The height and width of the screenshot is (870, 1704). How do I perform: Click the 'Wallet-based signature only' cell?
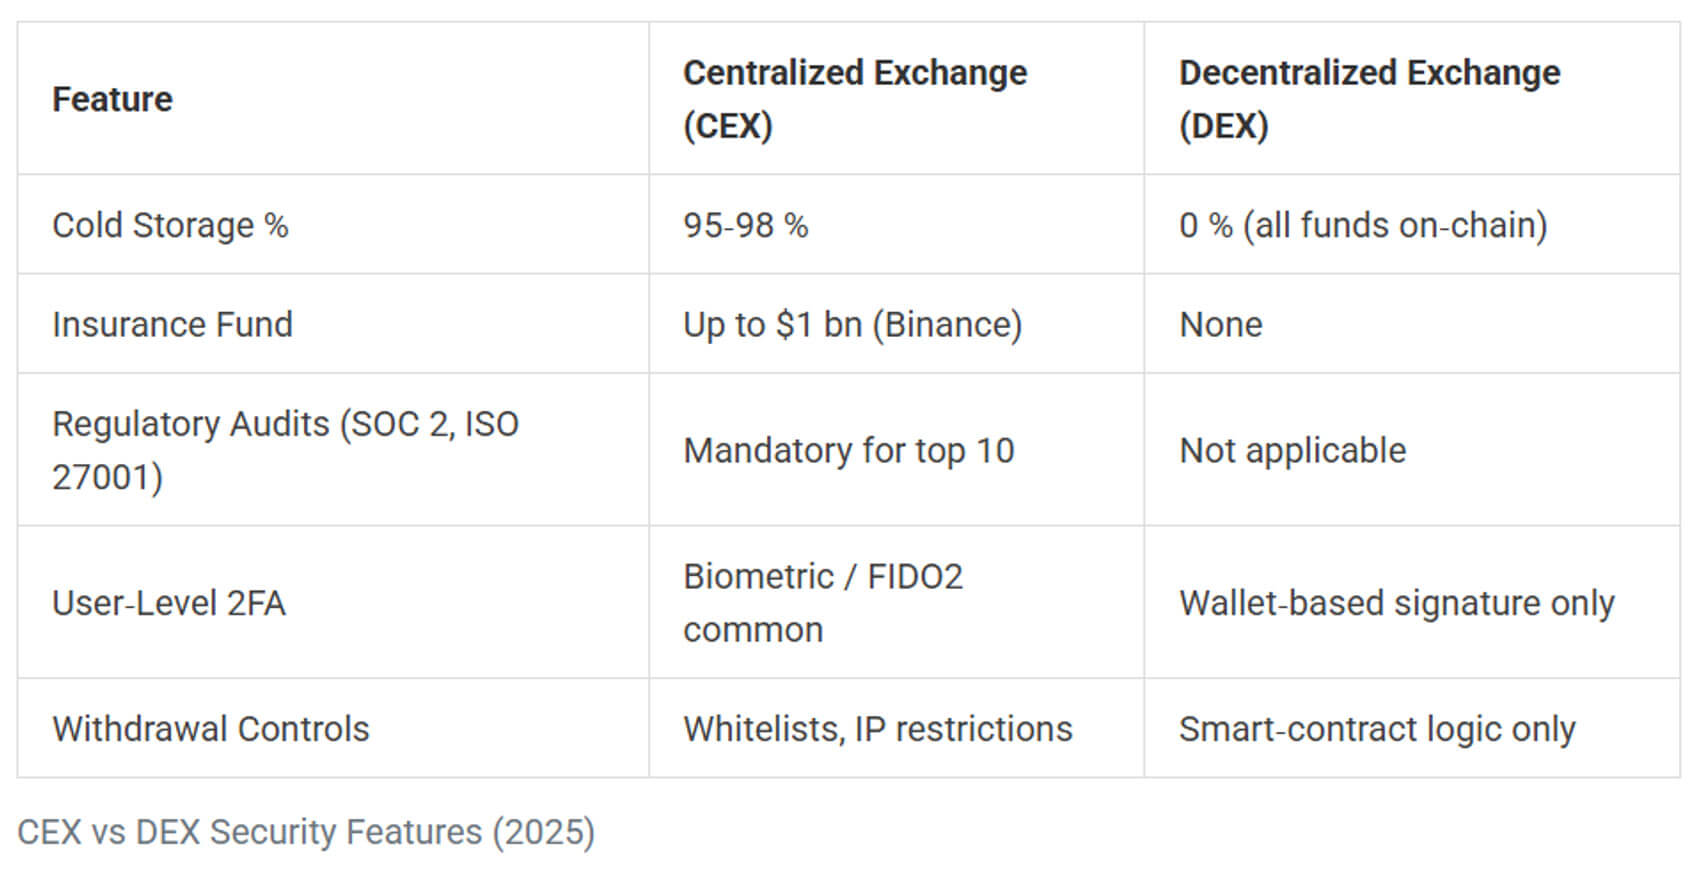tap(1396, 603)
